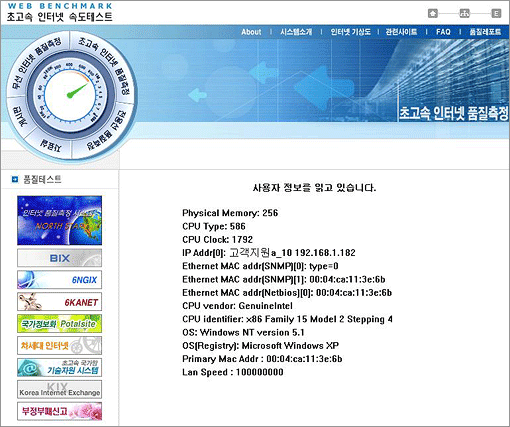Open the 품질레포트 menu item
510x427 pixels.
pyautogui.click(x=485, y=32)
